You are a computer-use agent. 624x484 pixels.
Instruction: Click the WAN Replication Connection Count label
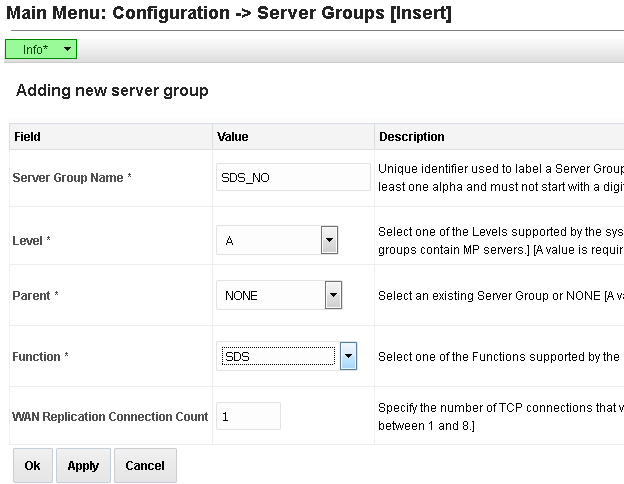[110, 417]
